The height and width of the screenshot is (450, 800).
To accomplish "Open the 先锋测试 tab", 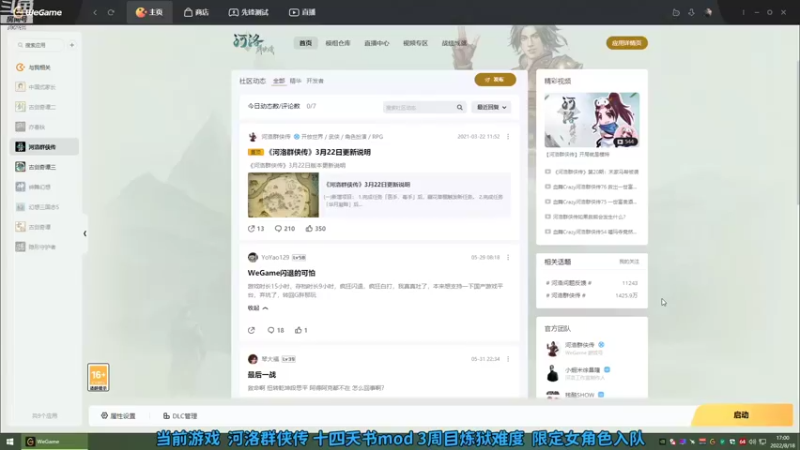I will coord(248,12).
